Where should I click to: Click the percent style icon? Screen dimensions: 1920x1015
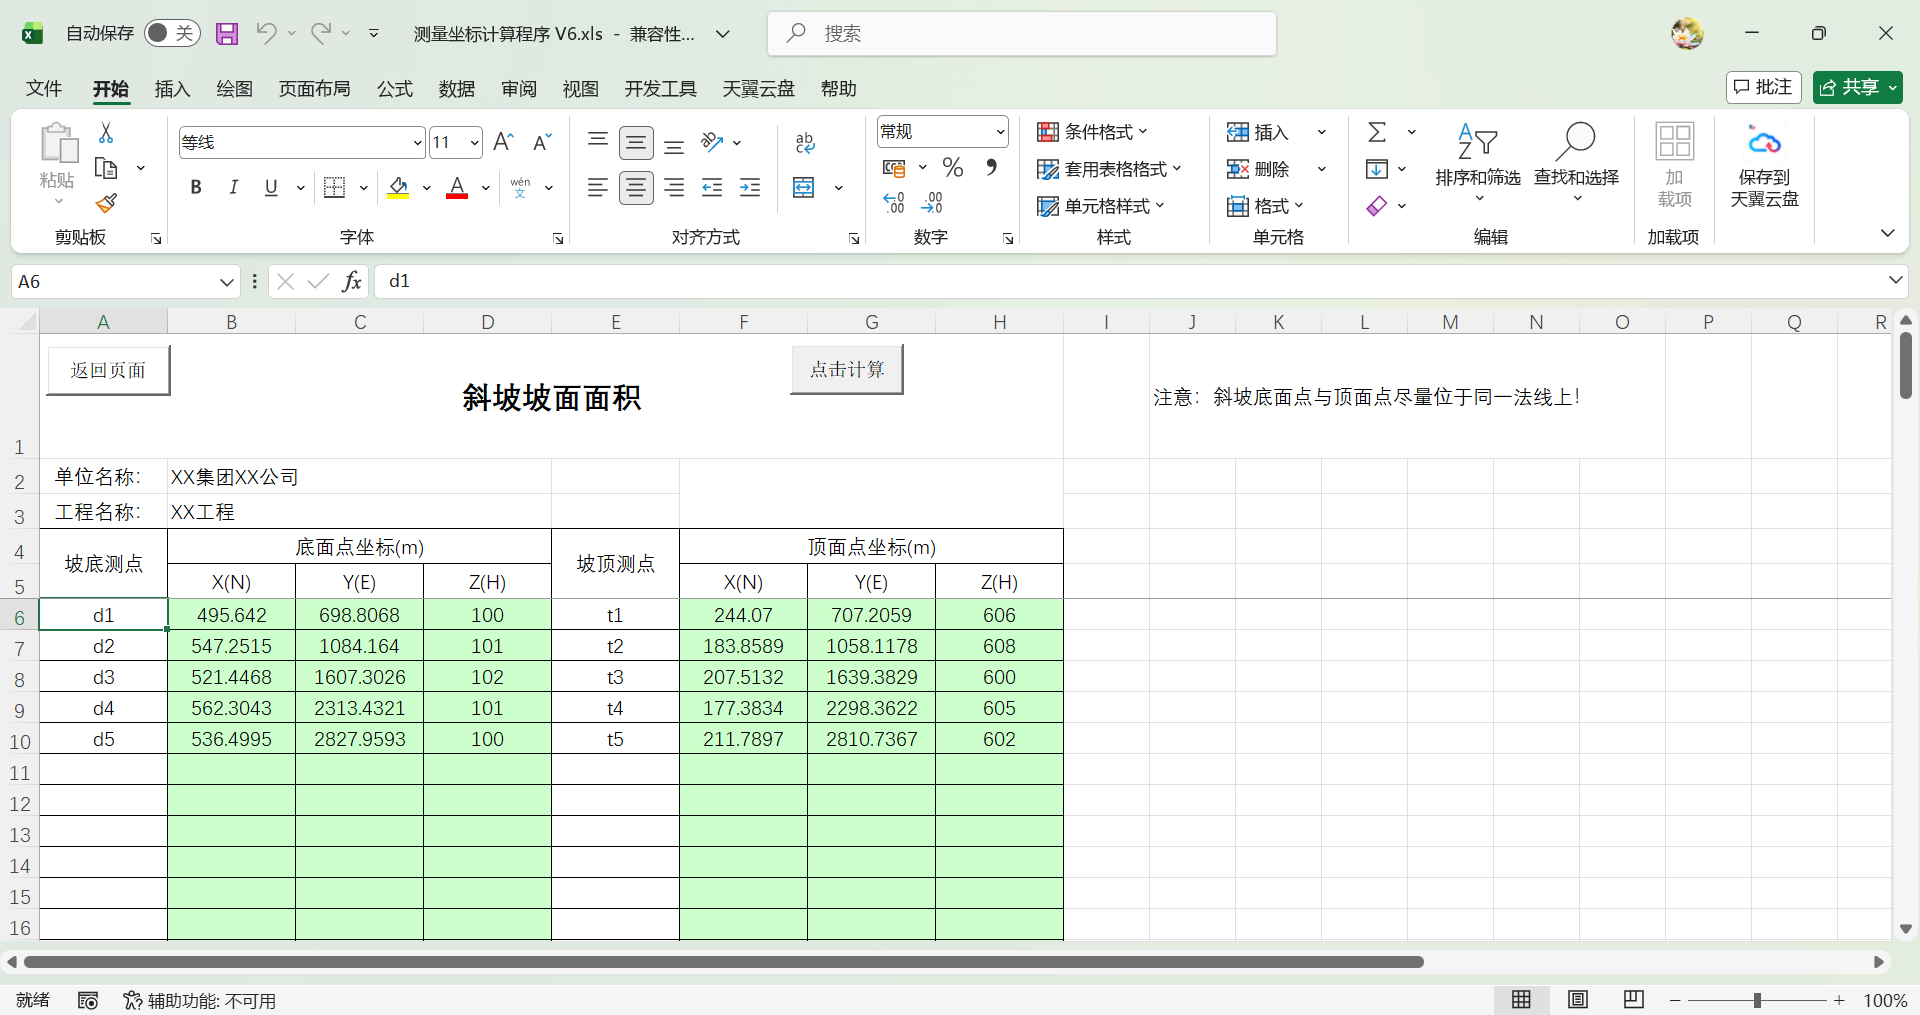point(953,168)
